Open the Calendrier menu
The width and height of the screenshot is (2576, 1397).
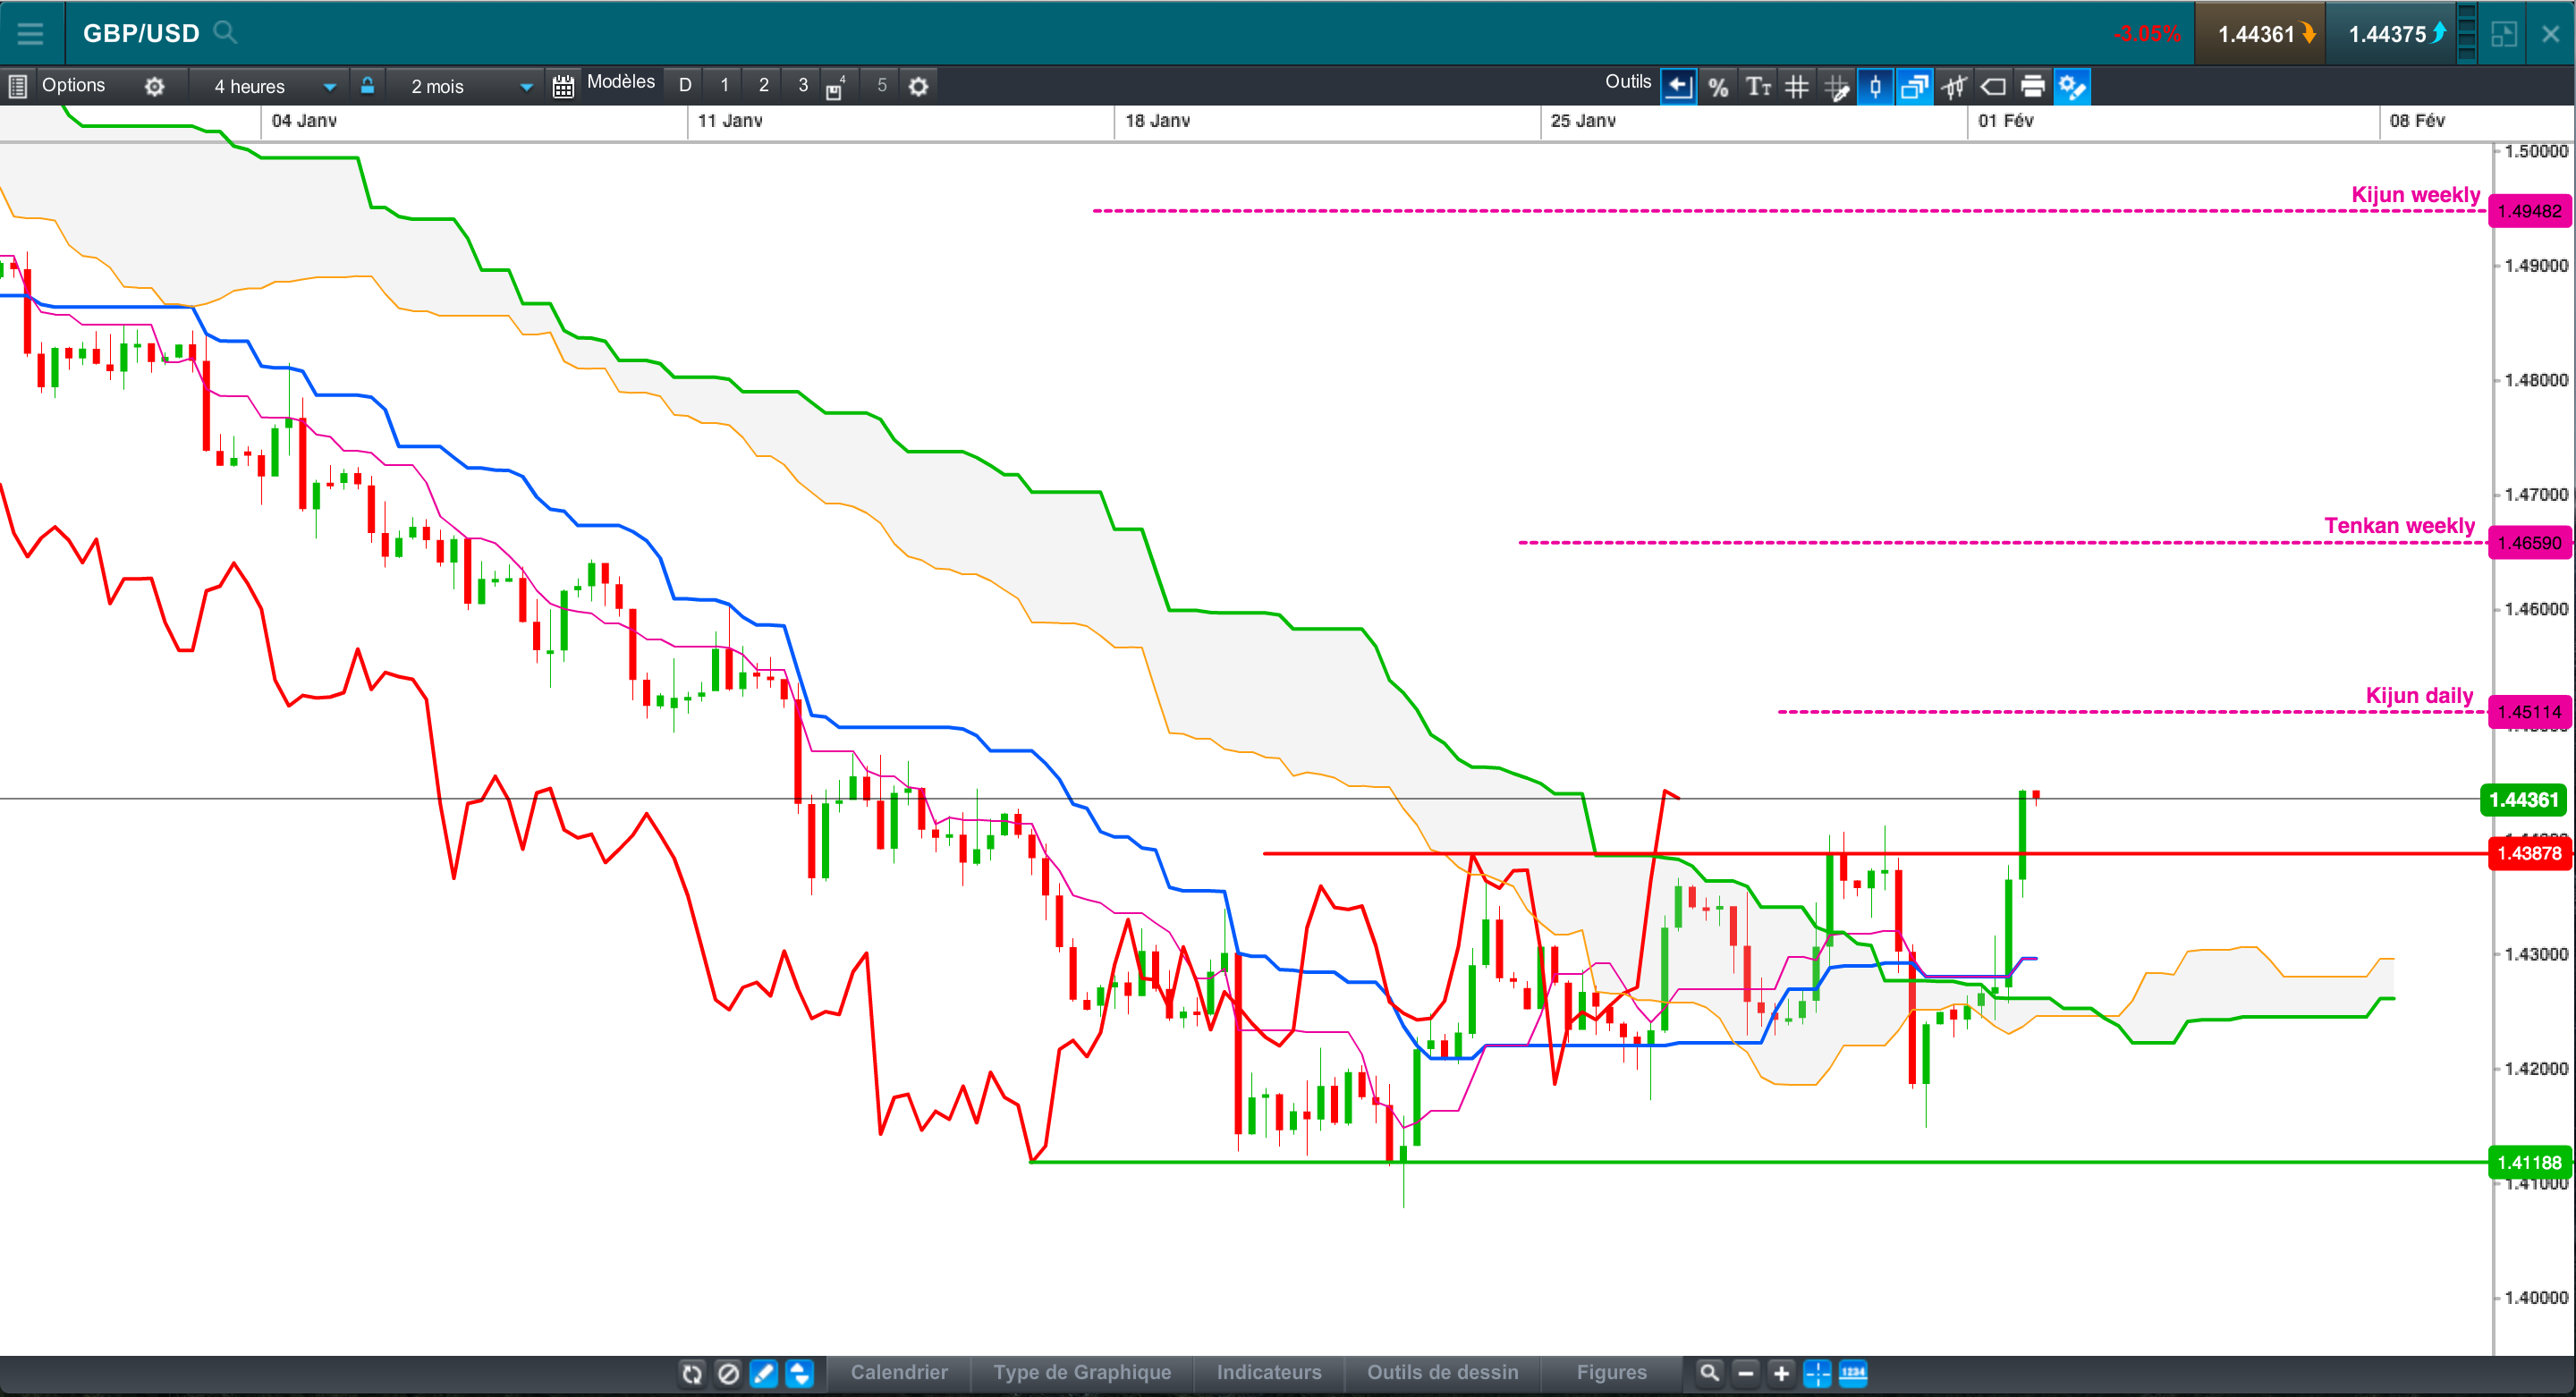899,1372
